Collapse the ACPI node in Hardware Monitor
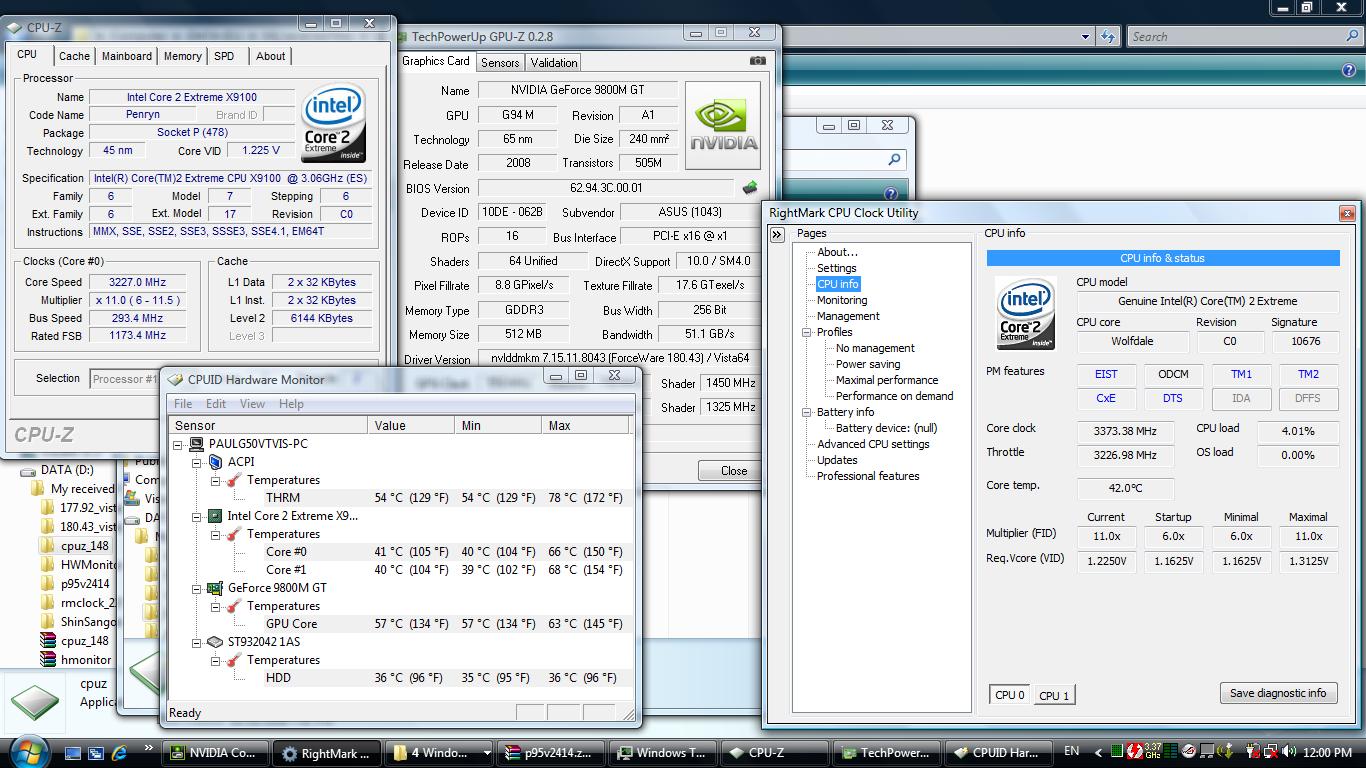 coord(197,462)
